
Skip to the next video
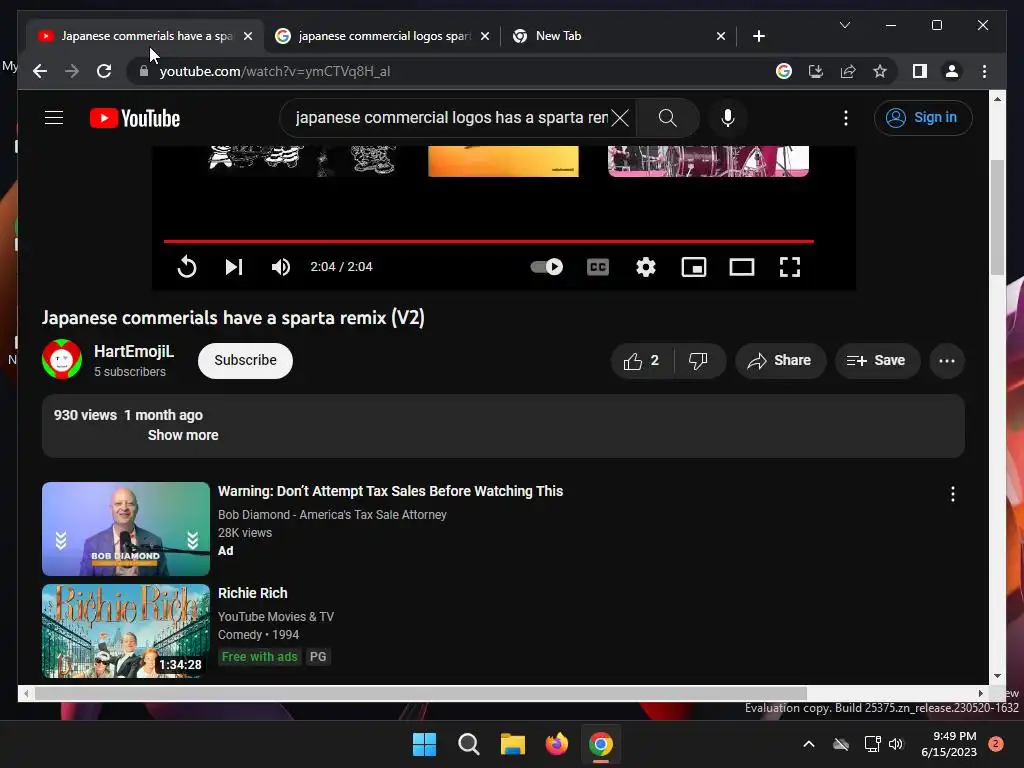234,266
